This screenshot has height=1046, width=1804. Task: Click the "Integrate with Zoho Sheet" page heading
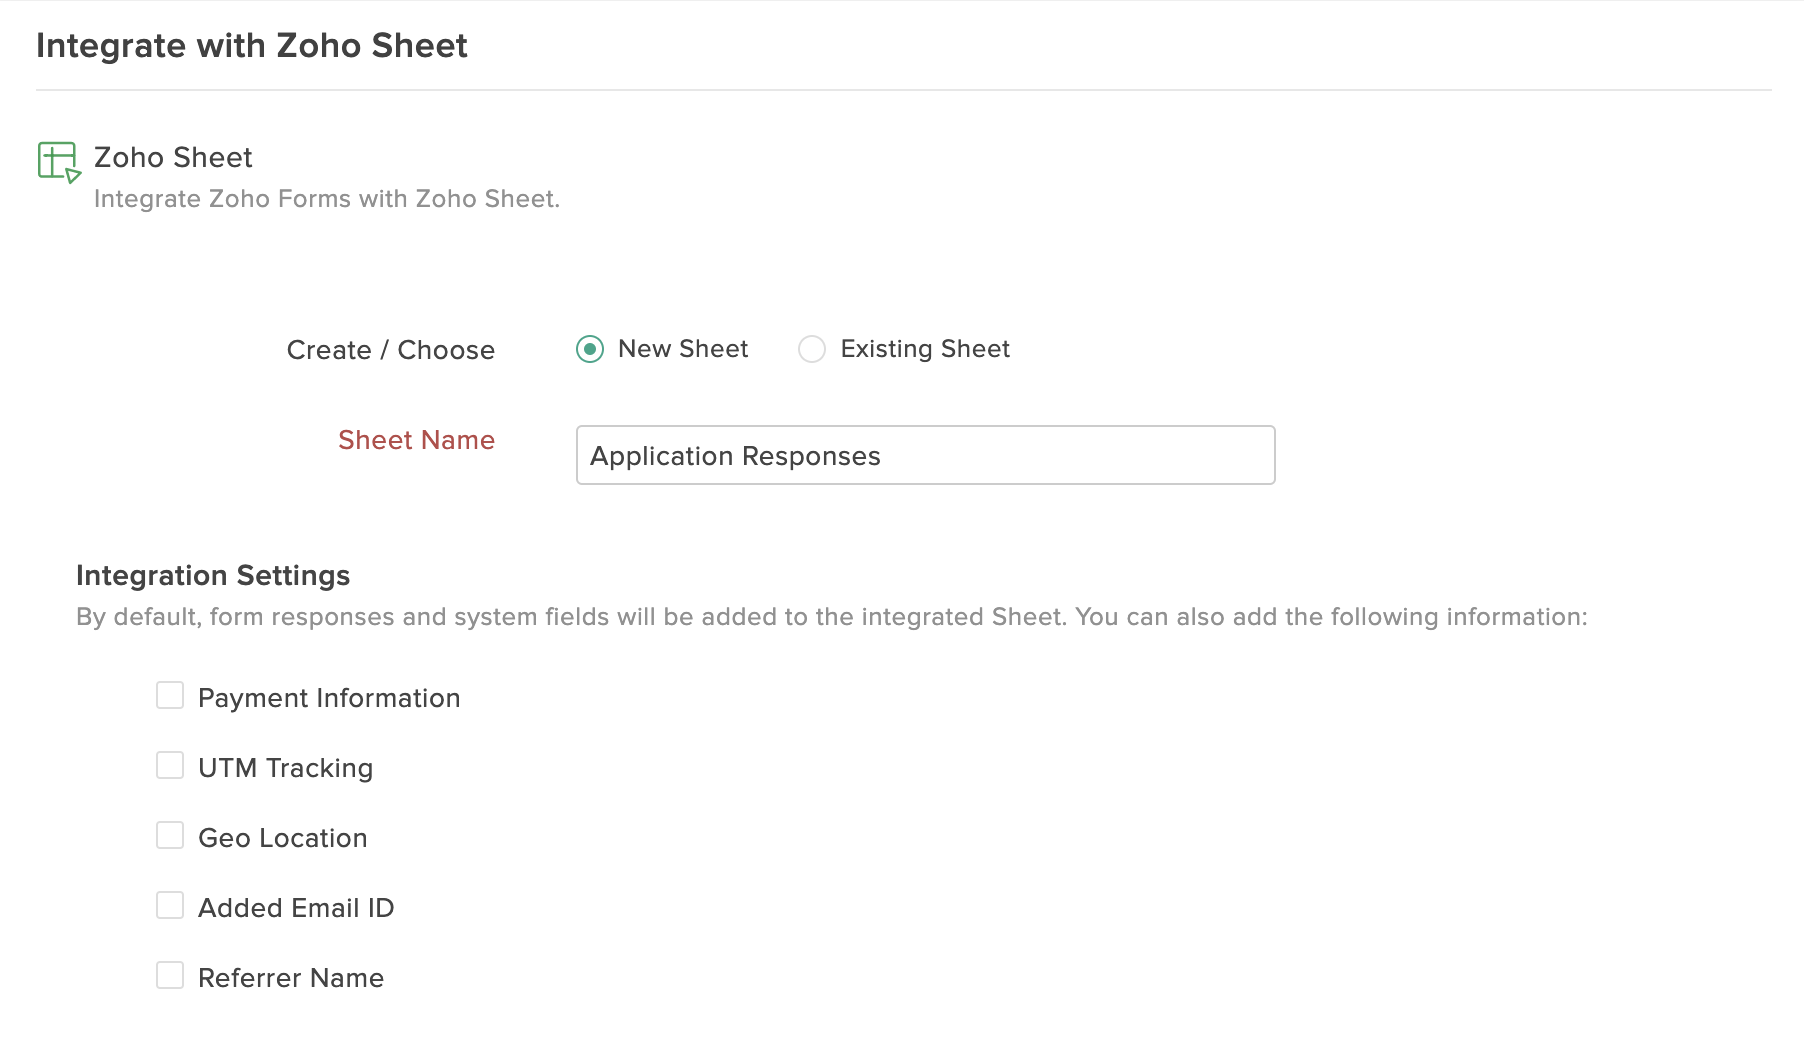point(252,46)
